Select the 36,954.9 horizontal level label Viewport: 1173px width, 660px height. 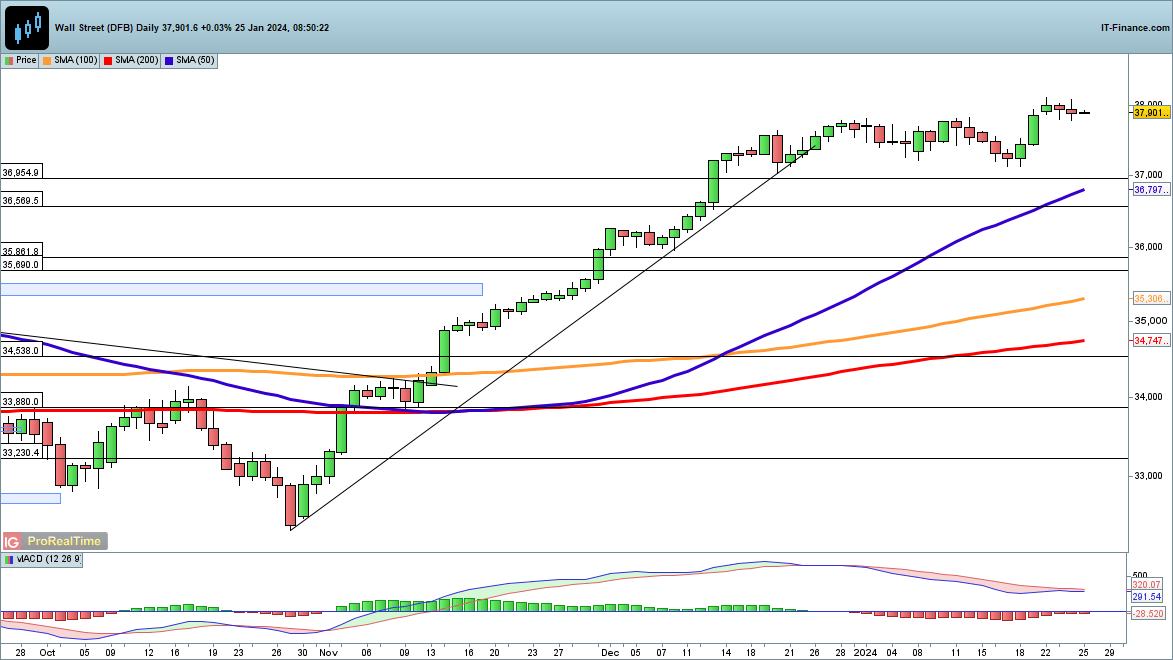(22, 172)
